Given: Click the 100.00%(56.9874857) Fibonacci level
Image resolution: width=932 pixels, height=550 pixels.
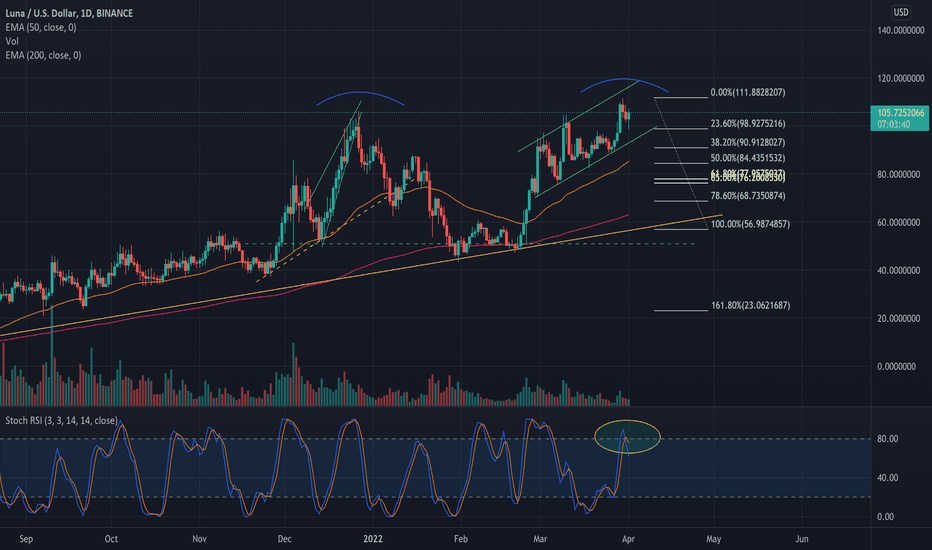Looking at the screenshot, I should coord(751,224).
